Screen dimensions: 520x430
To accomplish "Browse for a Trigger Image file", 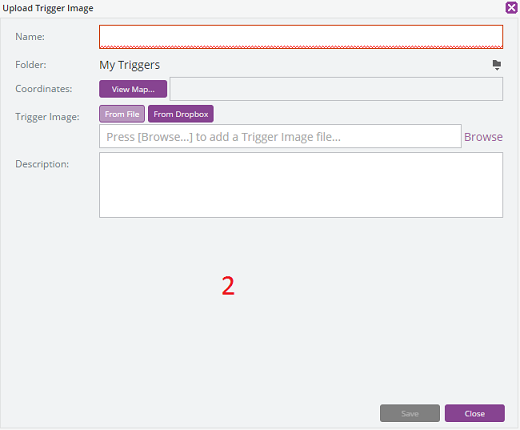I will tap(483, 137).
